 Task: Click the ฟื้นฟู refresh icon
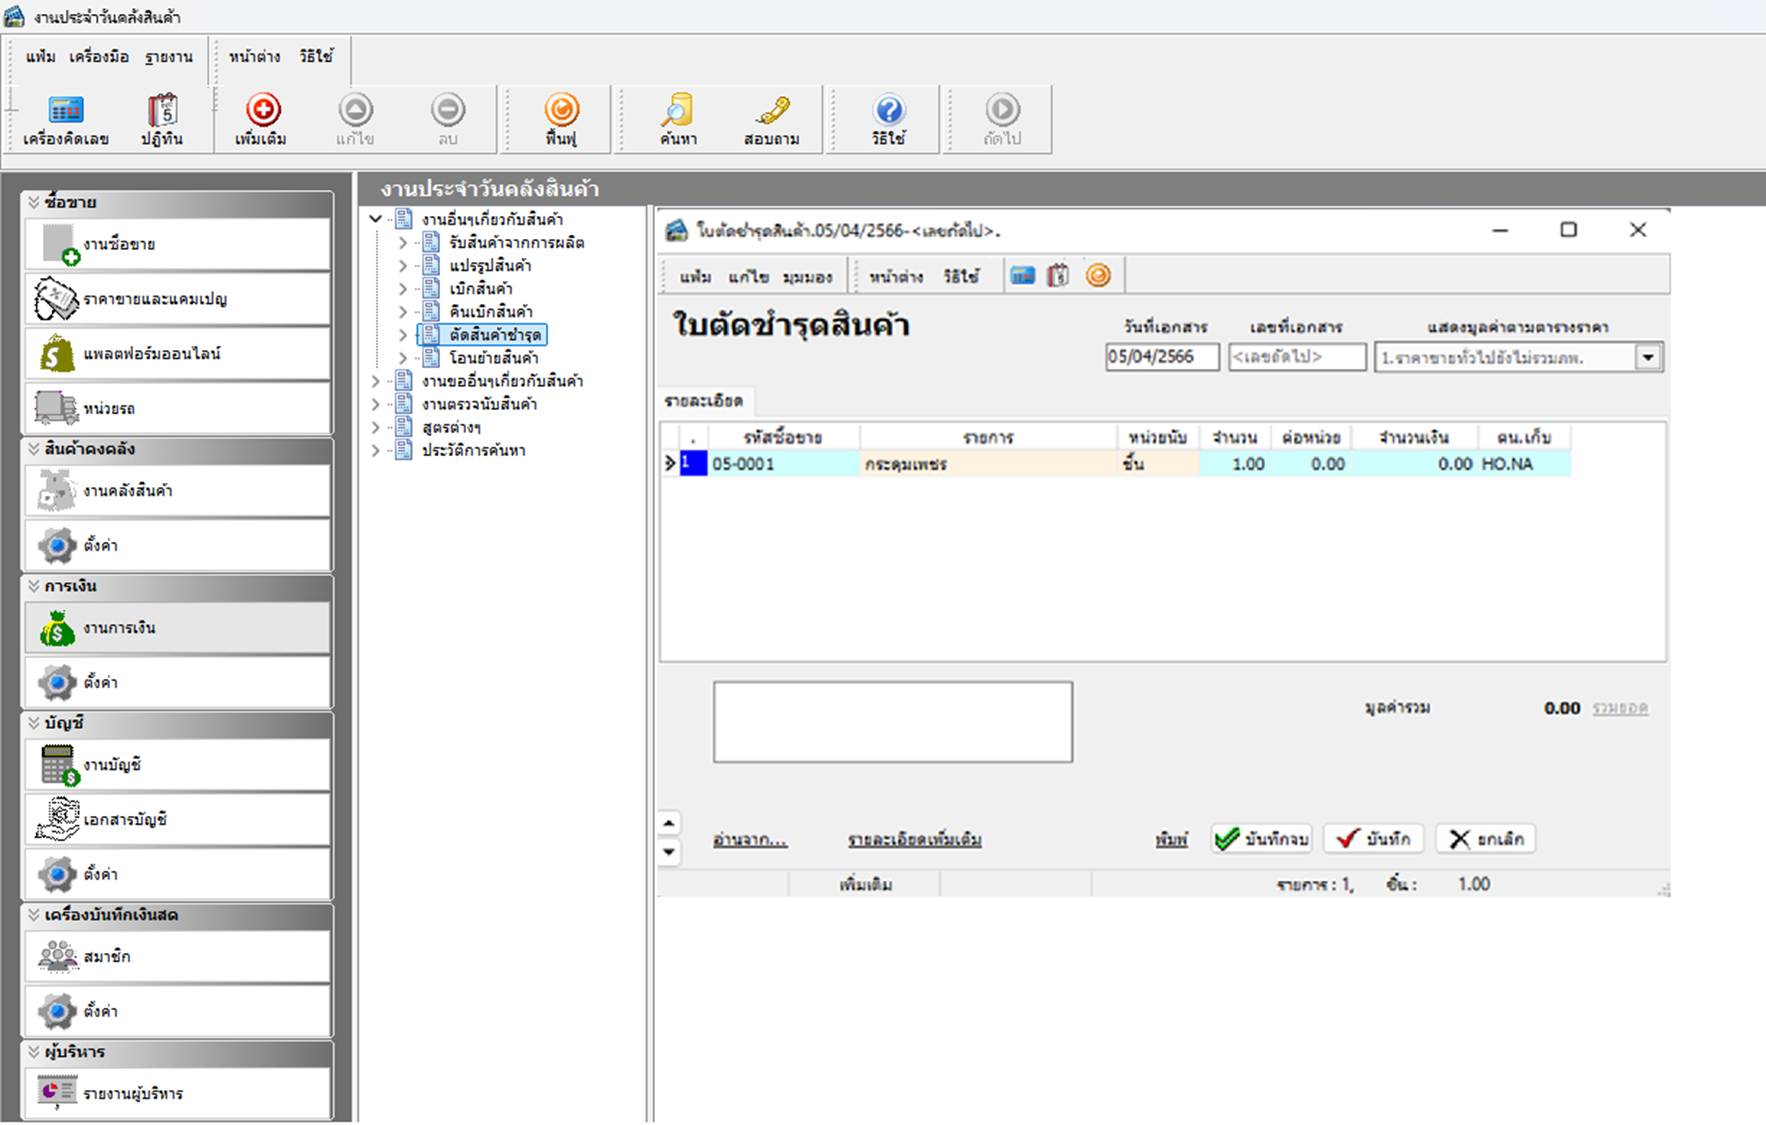[561, 120]
